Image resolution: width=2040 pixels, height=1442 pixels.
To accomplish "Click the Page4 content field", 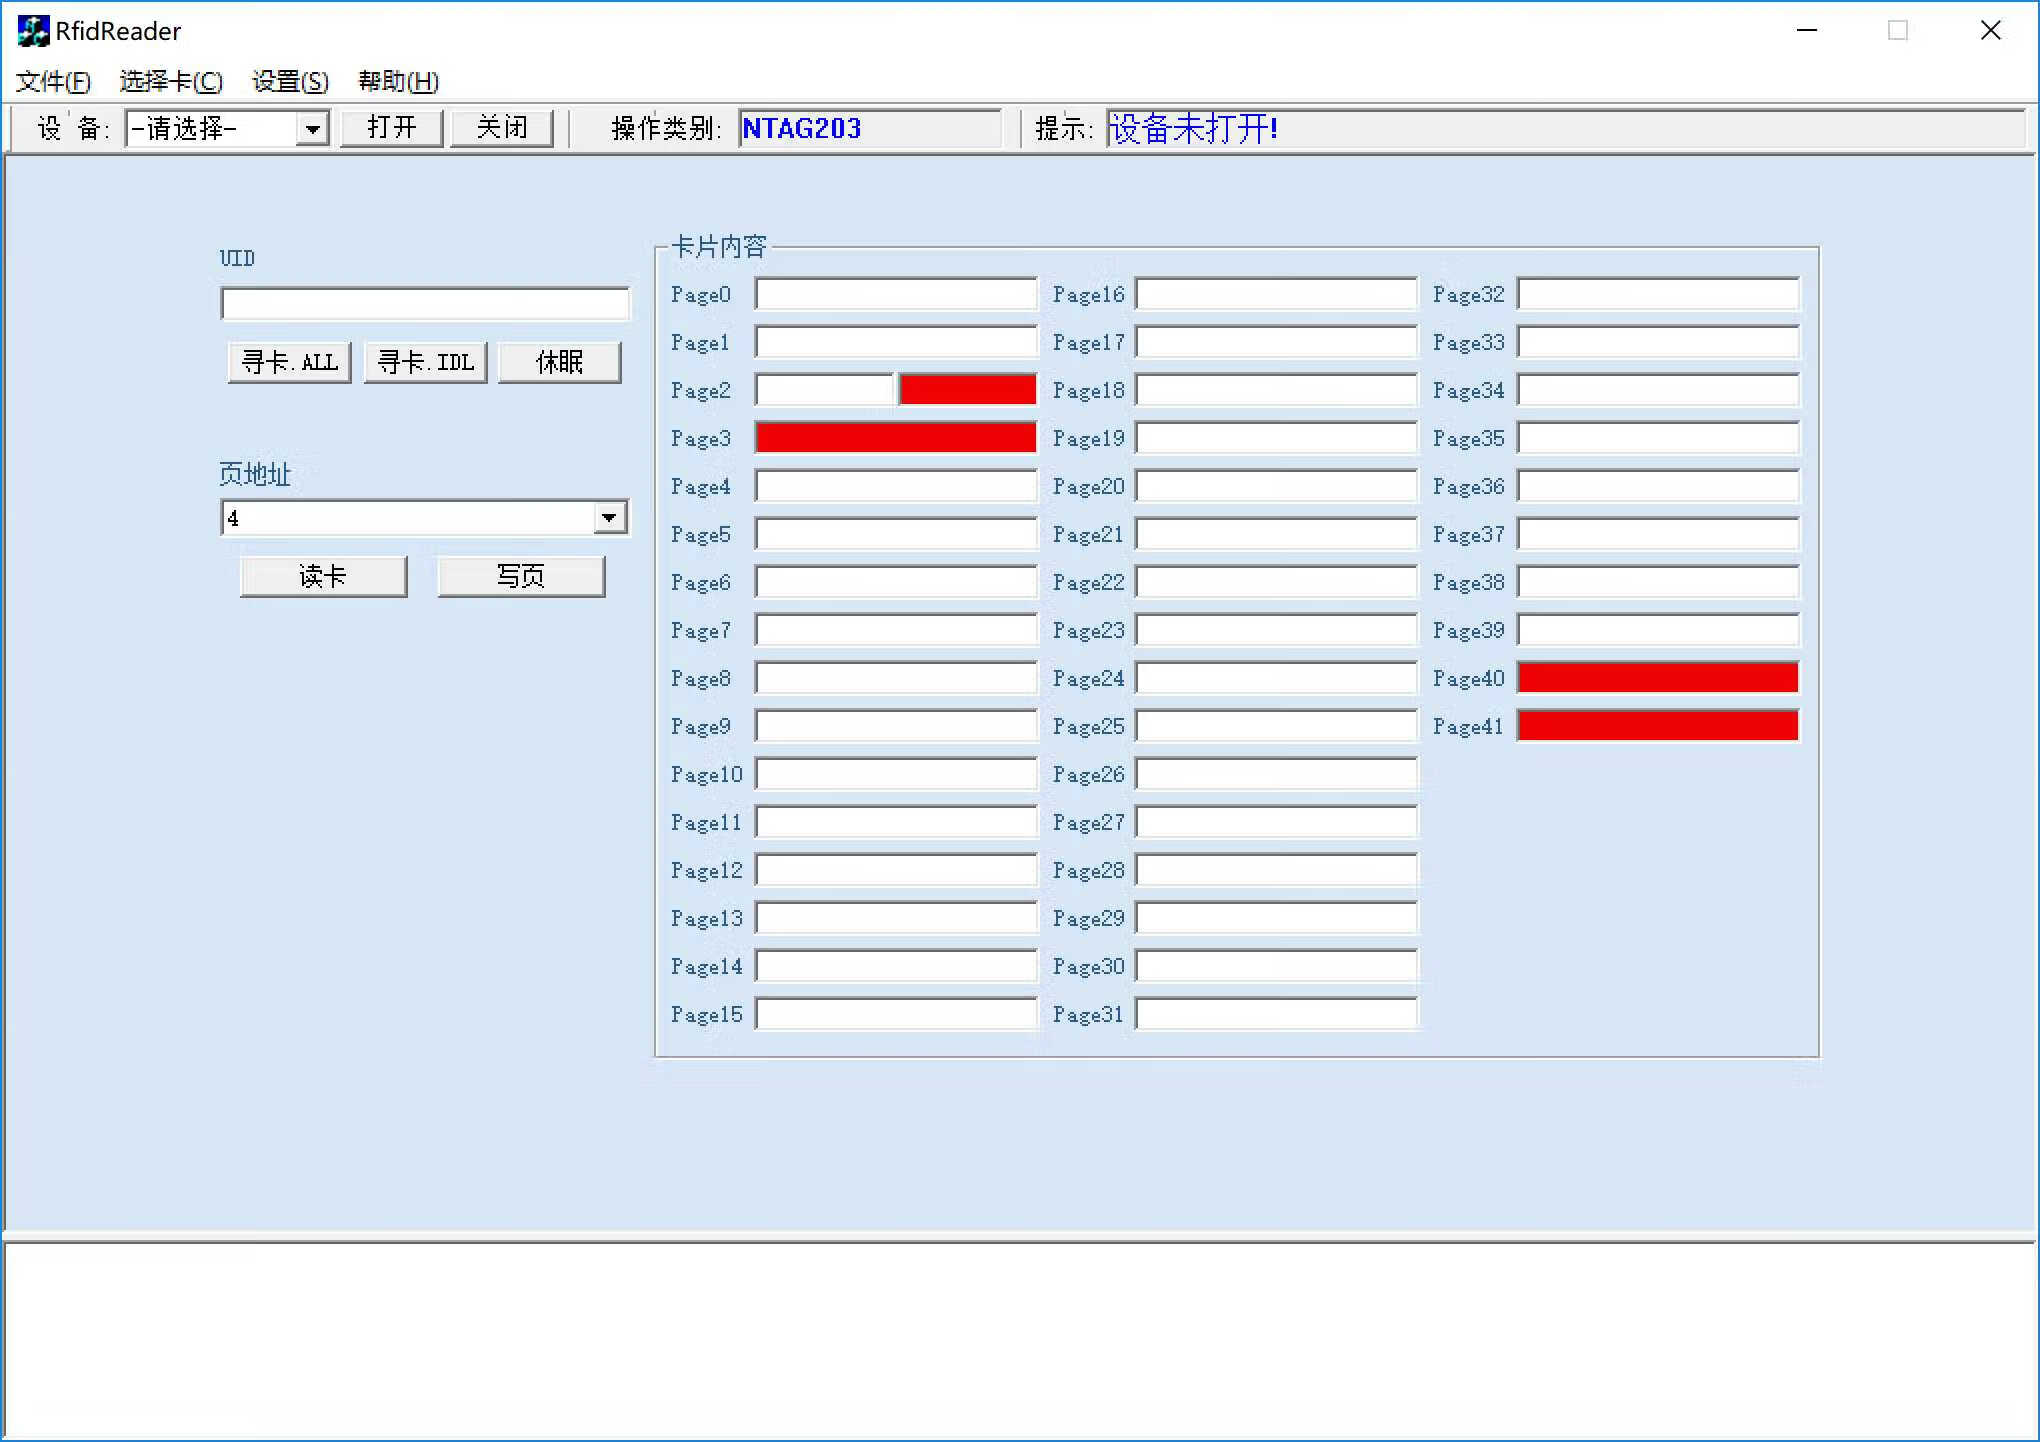I will 895,486.
